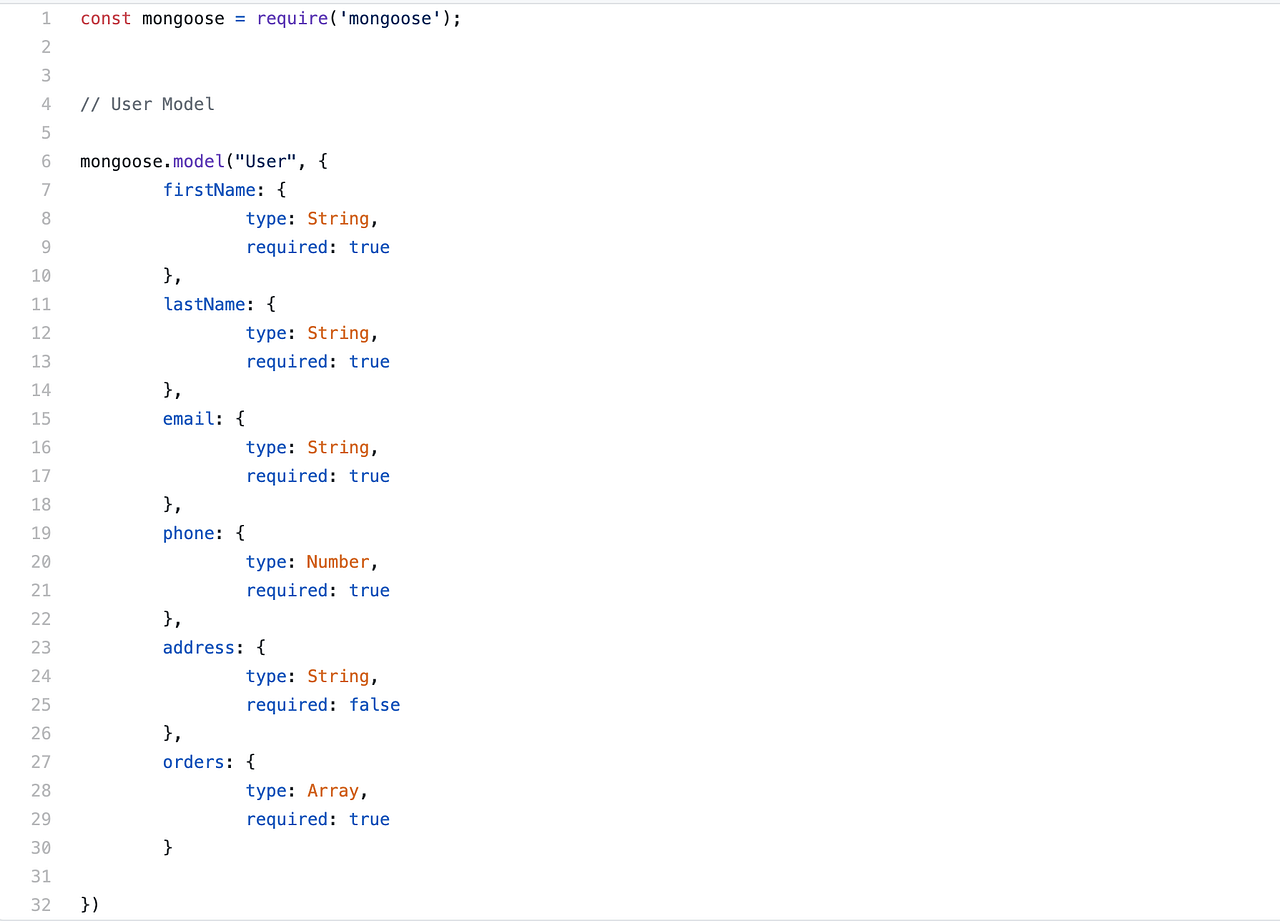Viewport: 1280px width, 921px height.
Task: Click the true value on line 9
Action: tap(369, 247)
